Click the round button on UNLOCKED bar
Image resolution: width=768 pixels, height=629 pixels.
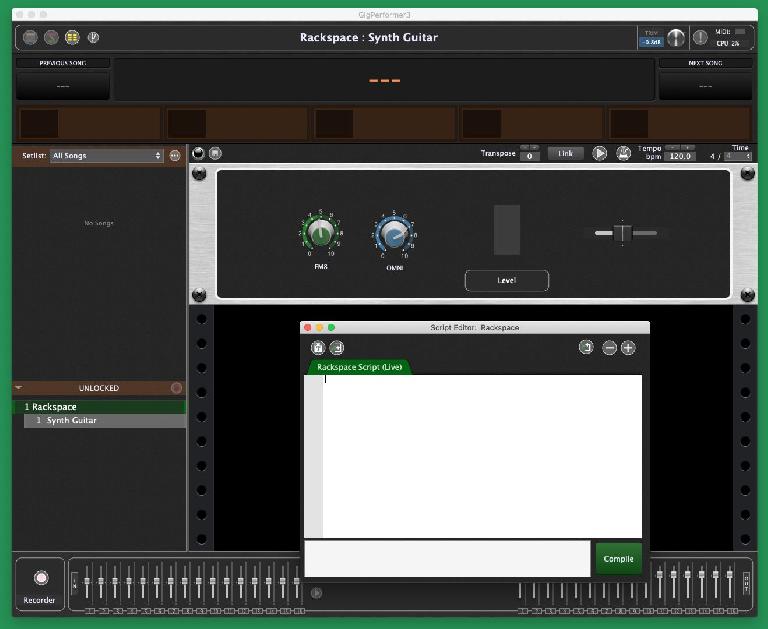[x=176, y=388]
